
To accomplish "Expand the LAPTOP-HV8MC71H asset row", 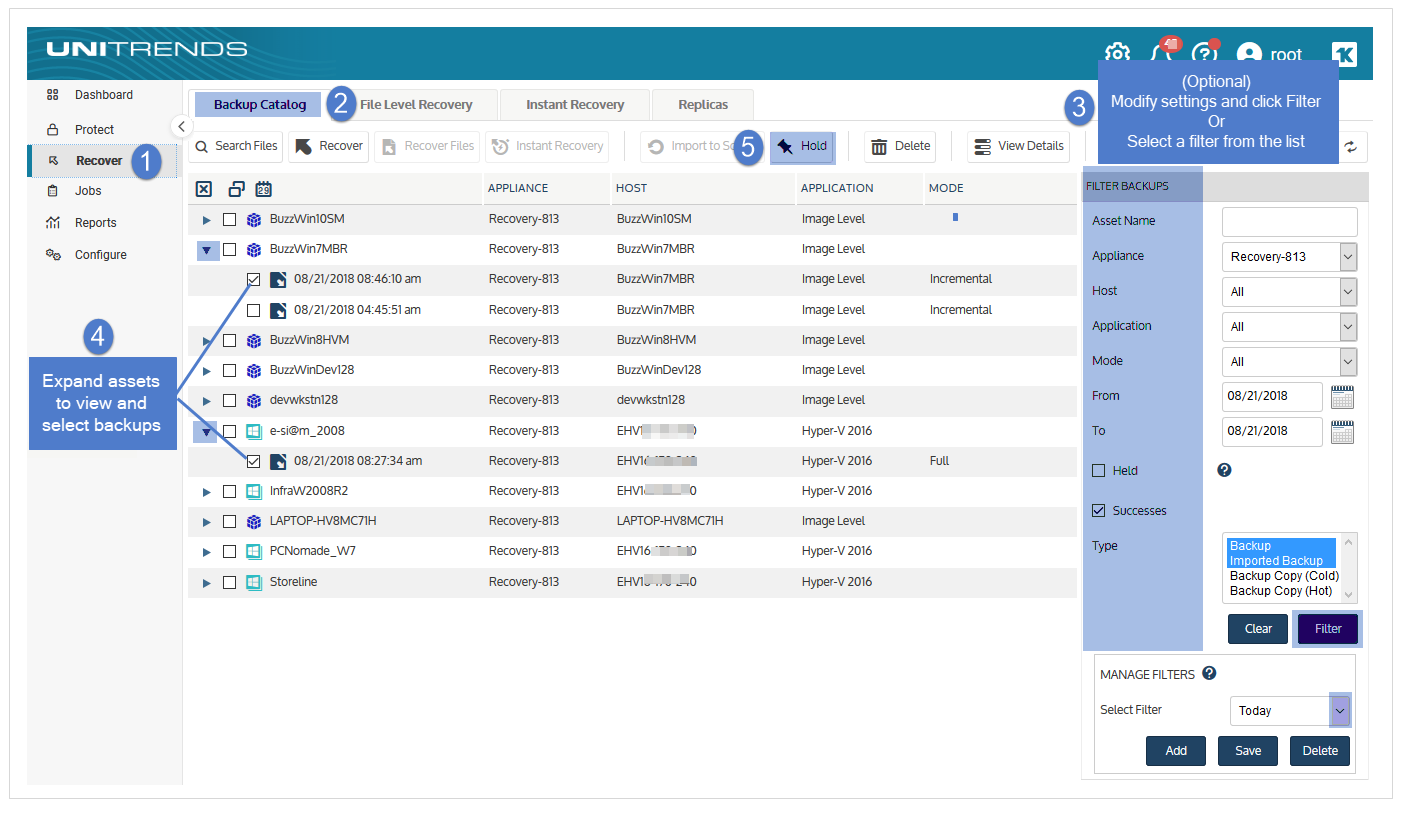I will (x=207, y=522).
